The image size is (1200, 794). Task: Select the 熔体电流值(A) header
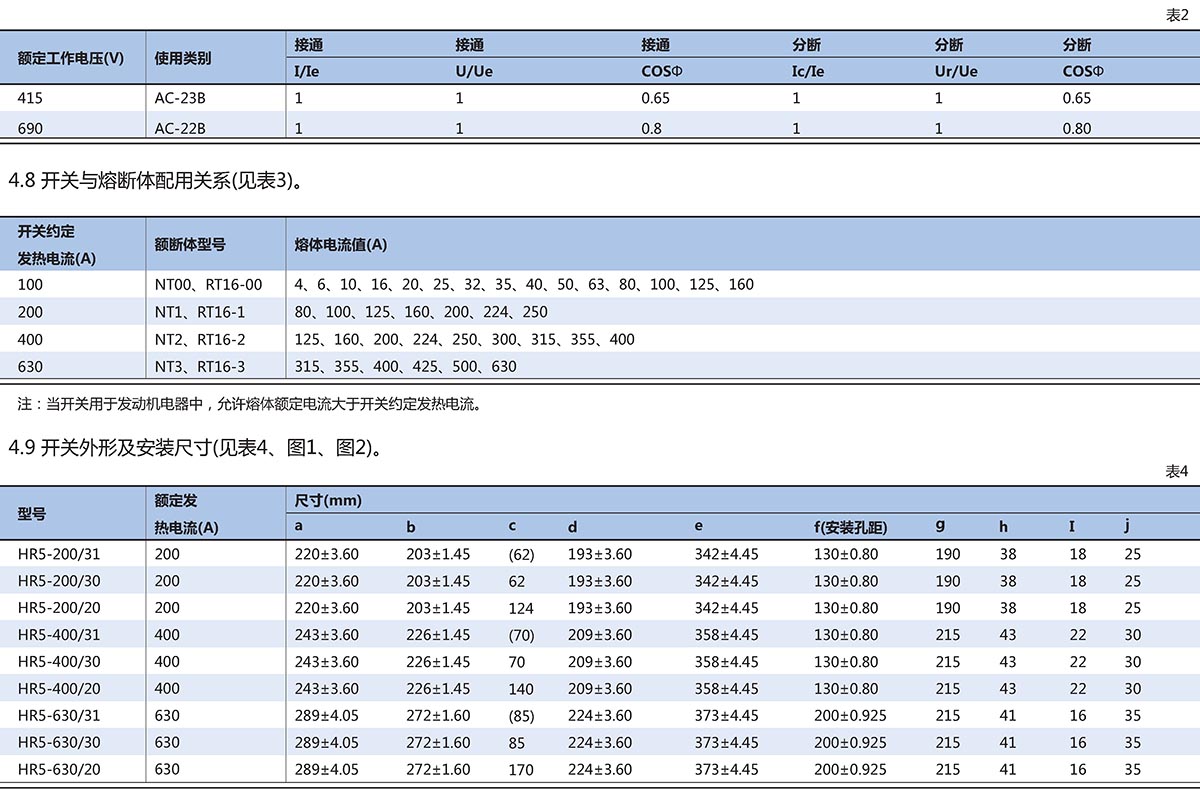(x=341, y=244)
